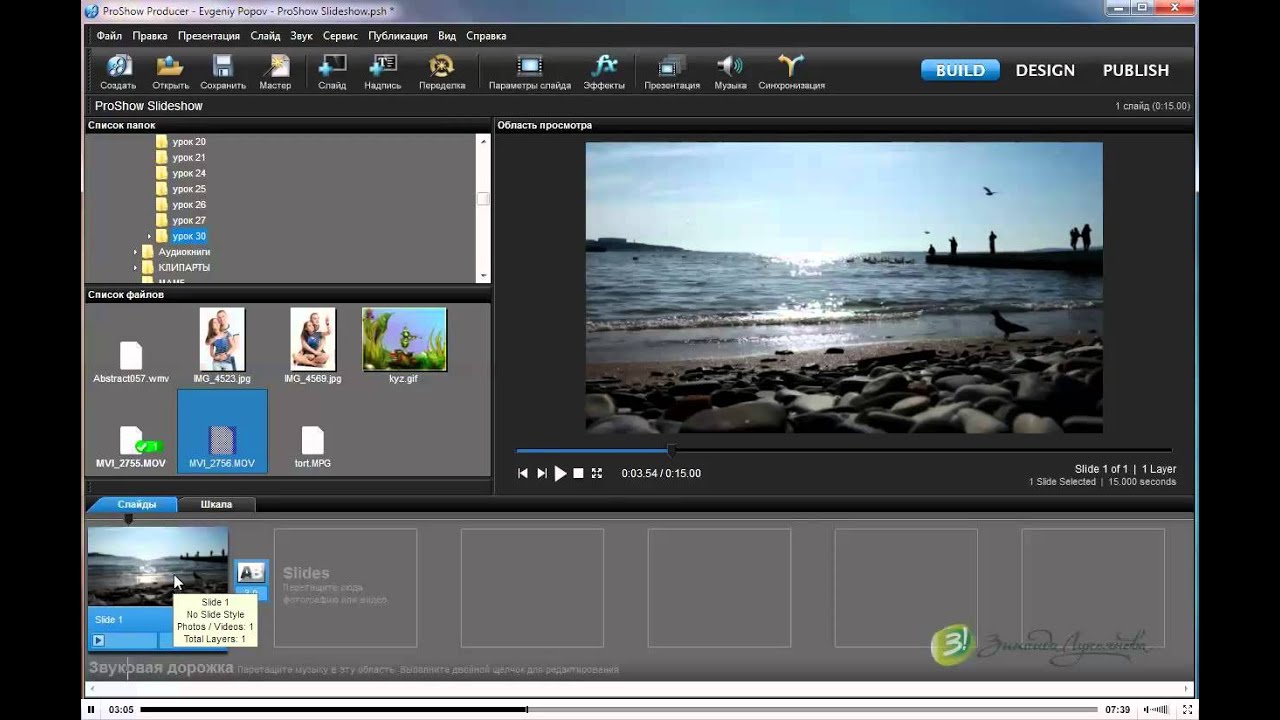This screenshot has width=1280, height=720.
Task: Open the Правка menu
Action: (150, 36)
